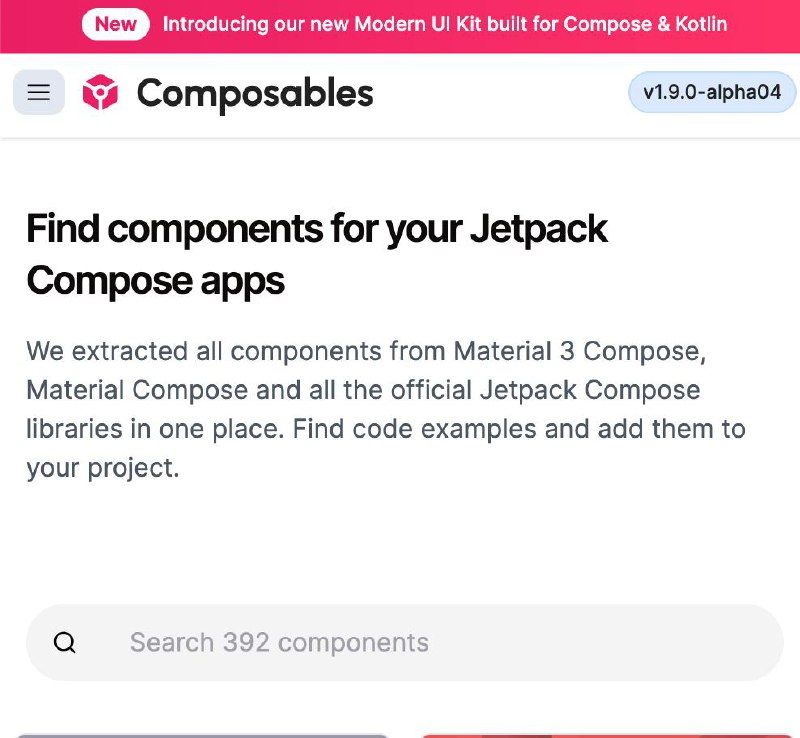Open the v1.9.0-alpha04 version selector
Screen dimensions: 800x738
click(712, 93)
